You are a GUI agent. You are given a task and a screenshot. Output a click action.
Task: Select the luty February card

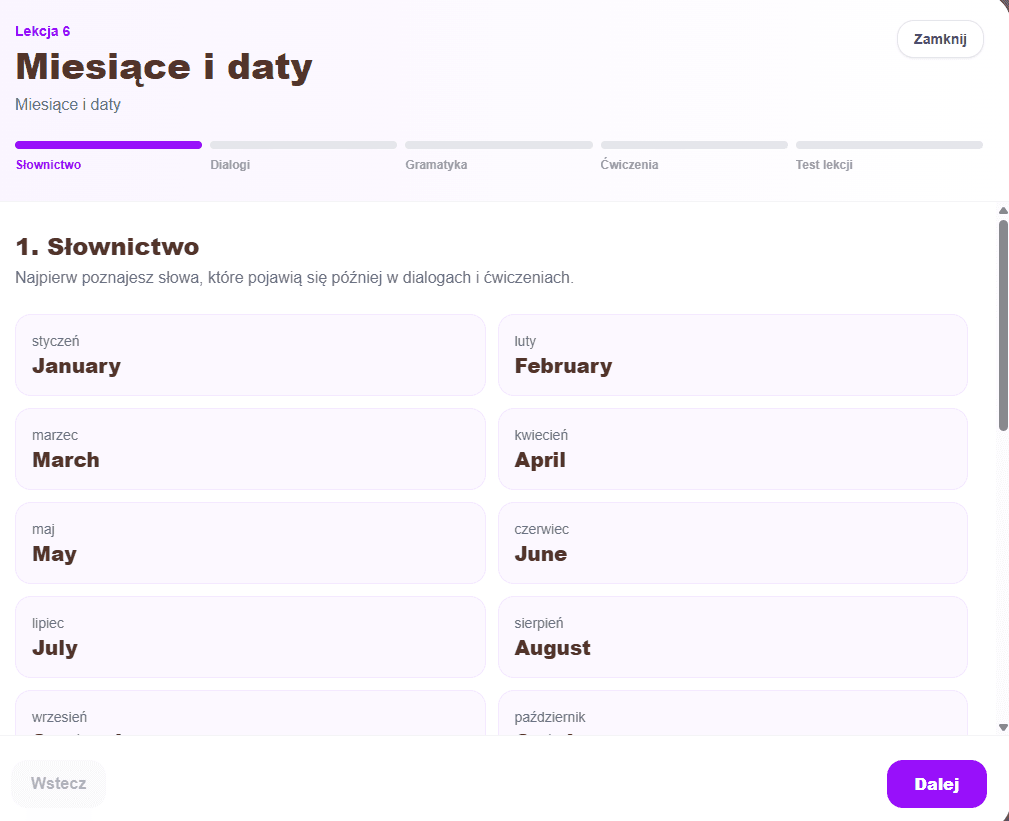coord(733,355)
